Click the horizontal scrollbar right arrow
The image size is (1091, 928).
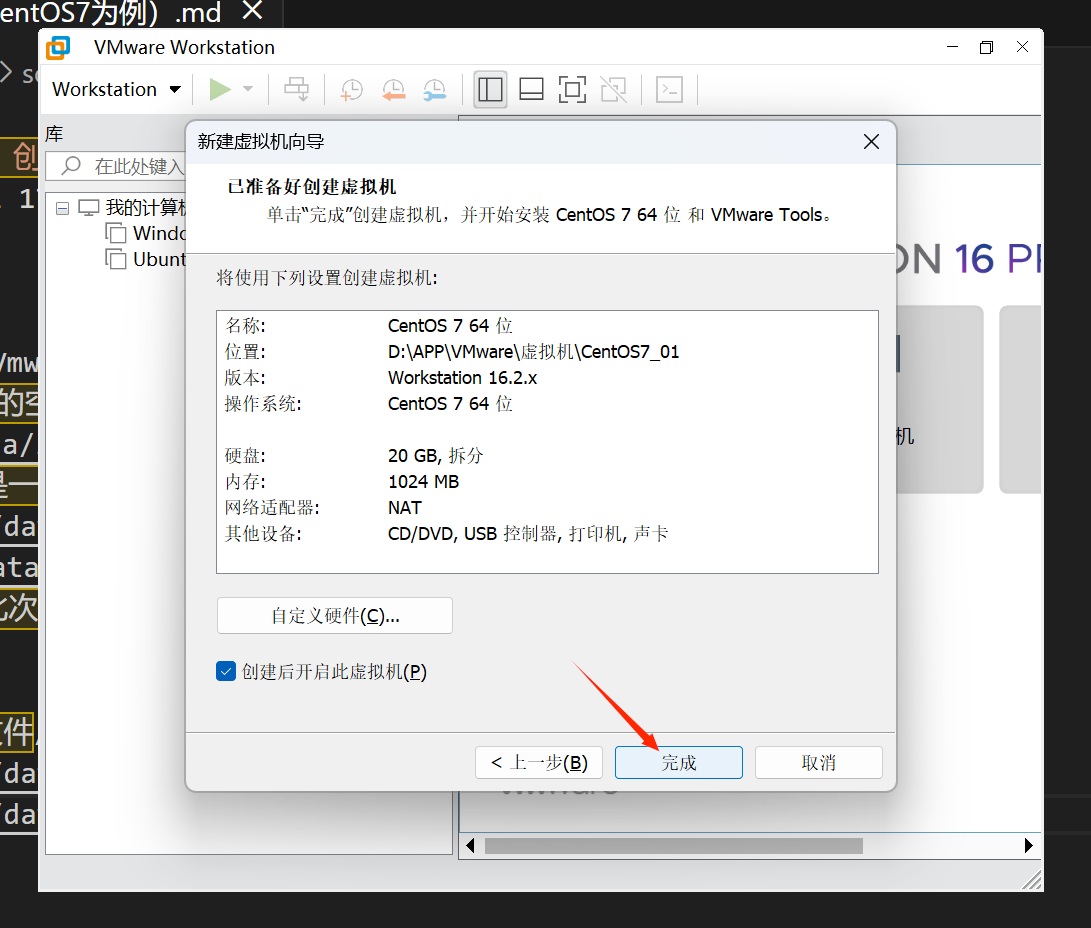click(x=1029, y=845)
